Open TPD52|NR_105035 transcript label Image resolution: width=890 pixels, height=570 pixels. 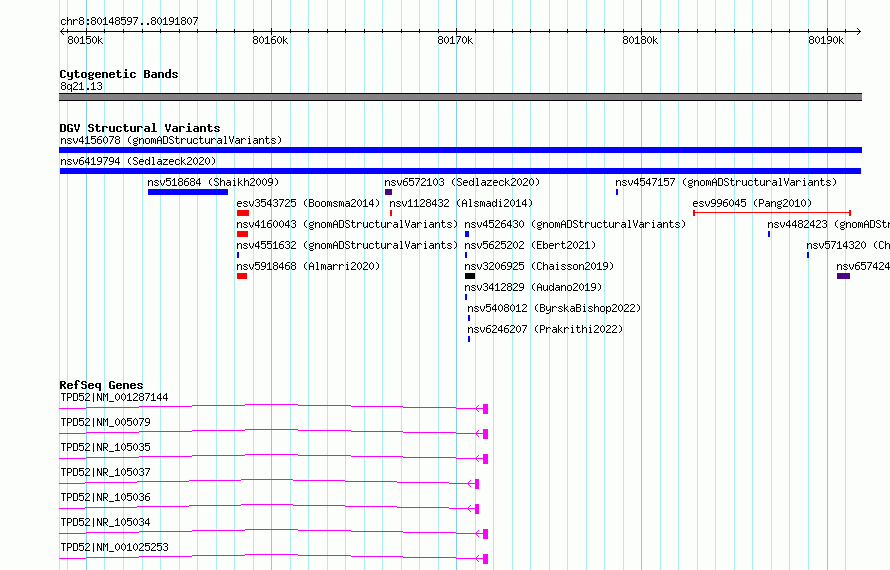105,447
